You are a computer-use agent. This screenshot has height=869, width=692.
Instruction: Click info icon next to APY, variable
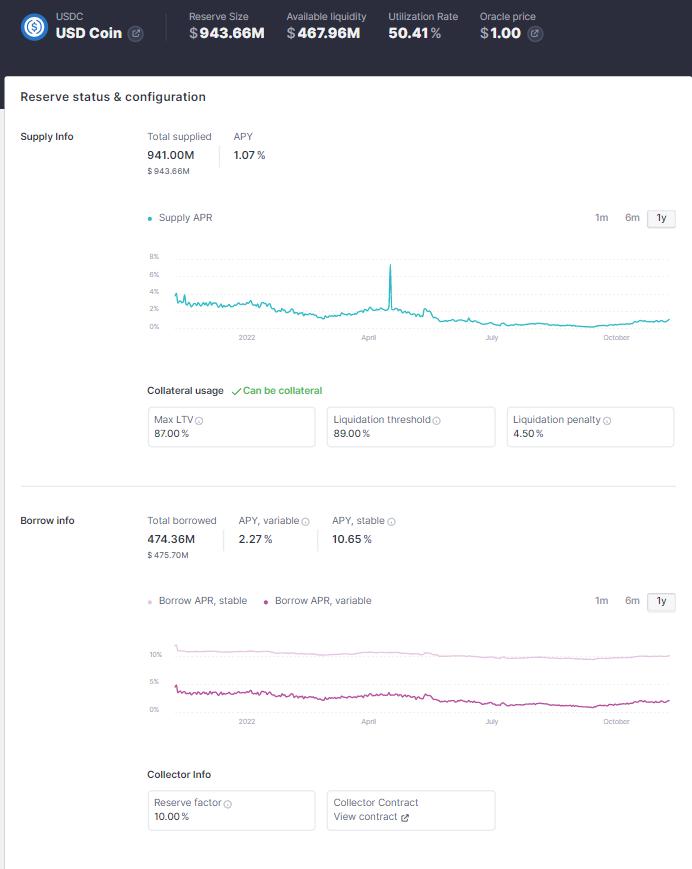pyautogui.click(x=305, y=521)
